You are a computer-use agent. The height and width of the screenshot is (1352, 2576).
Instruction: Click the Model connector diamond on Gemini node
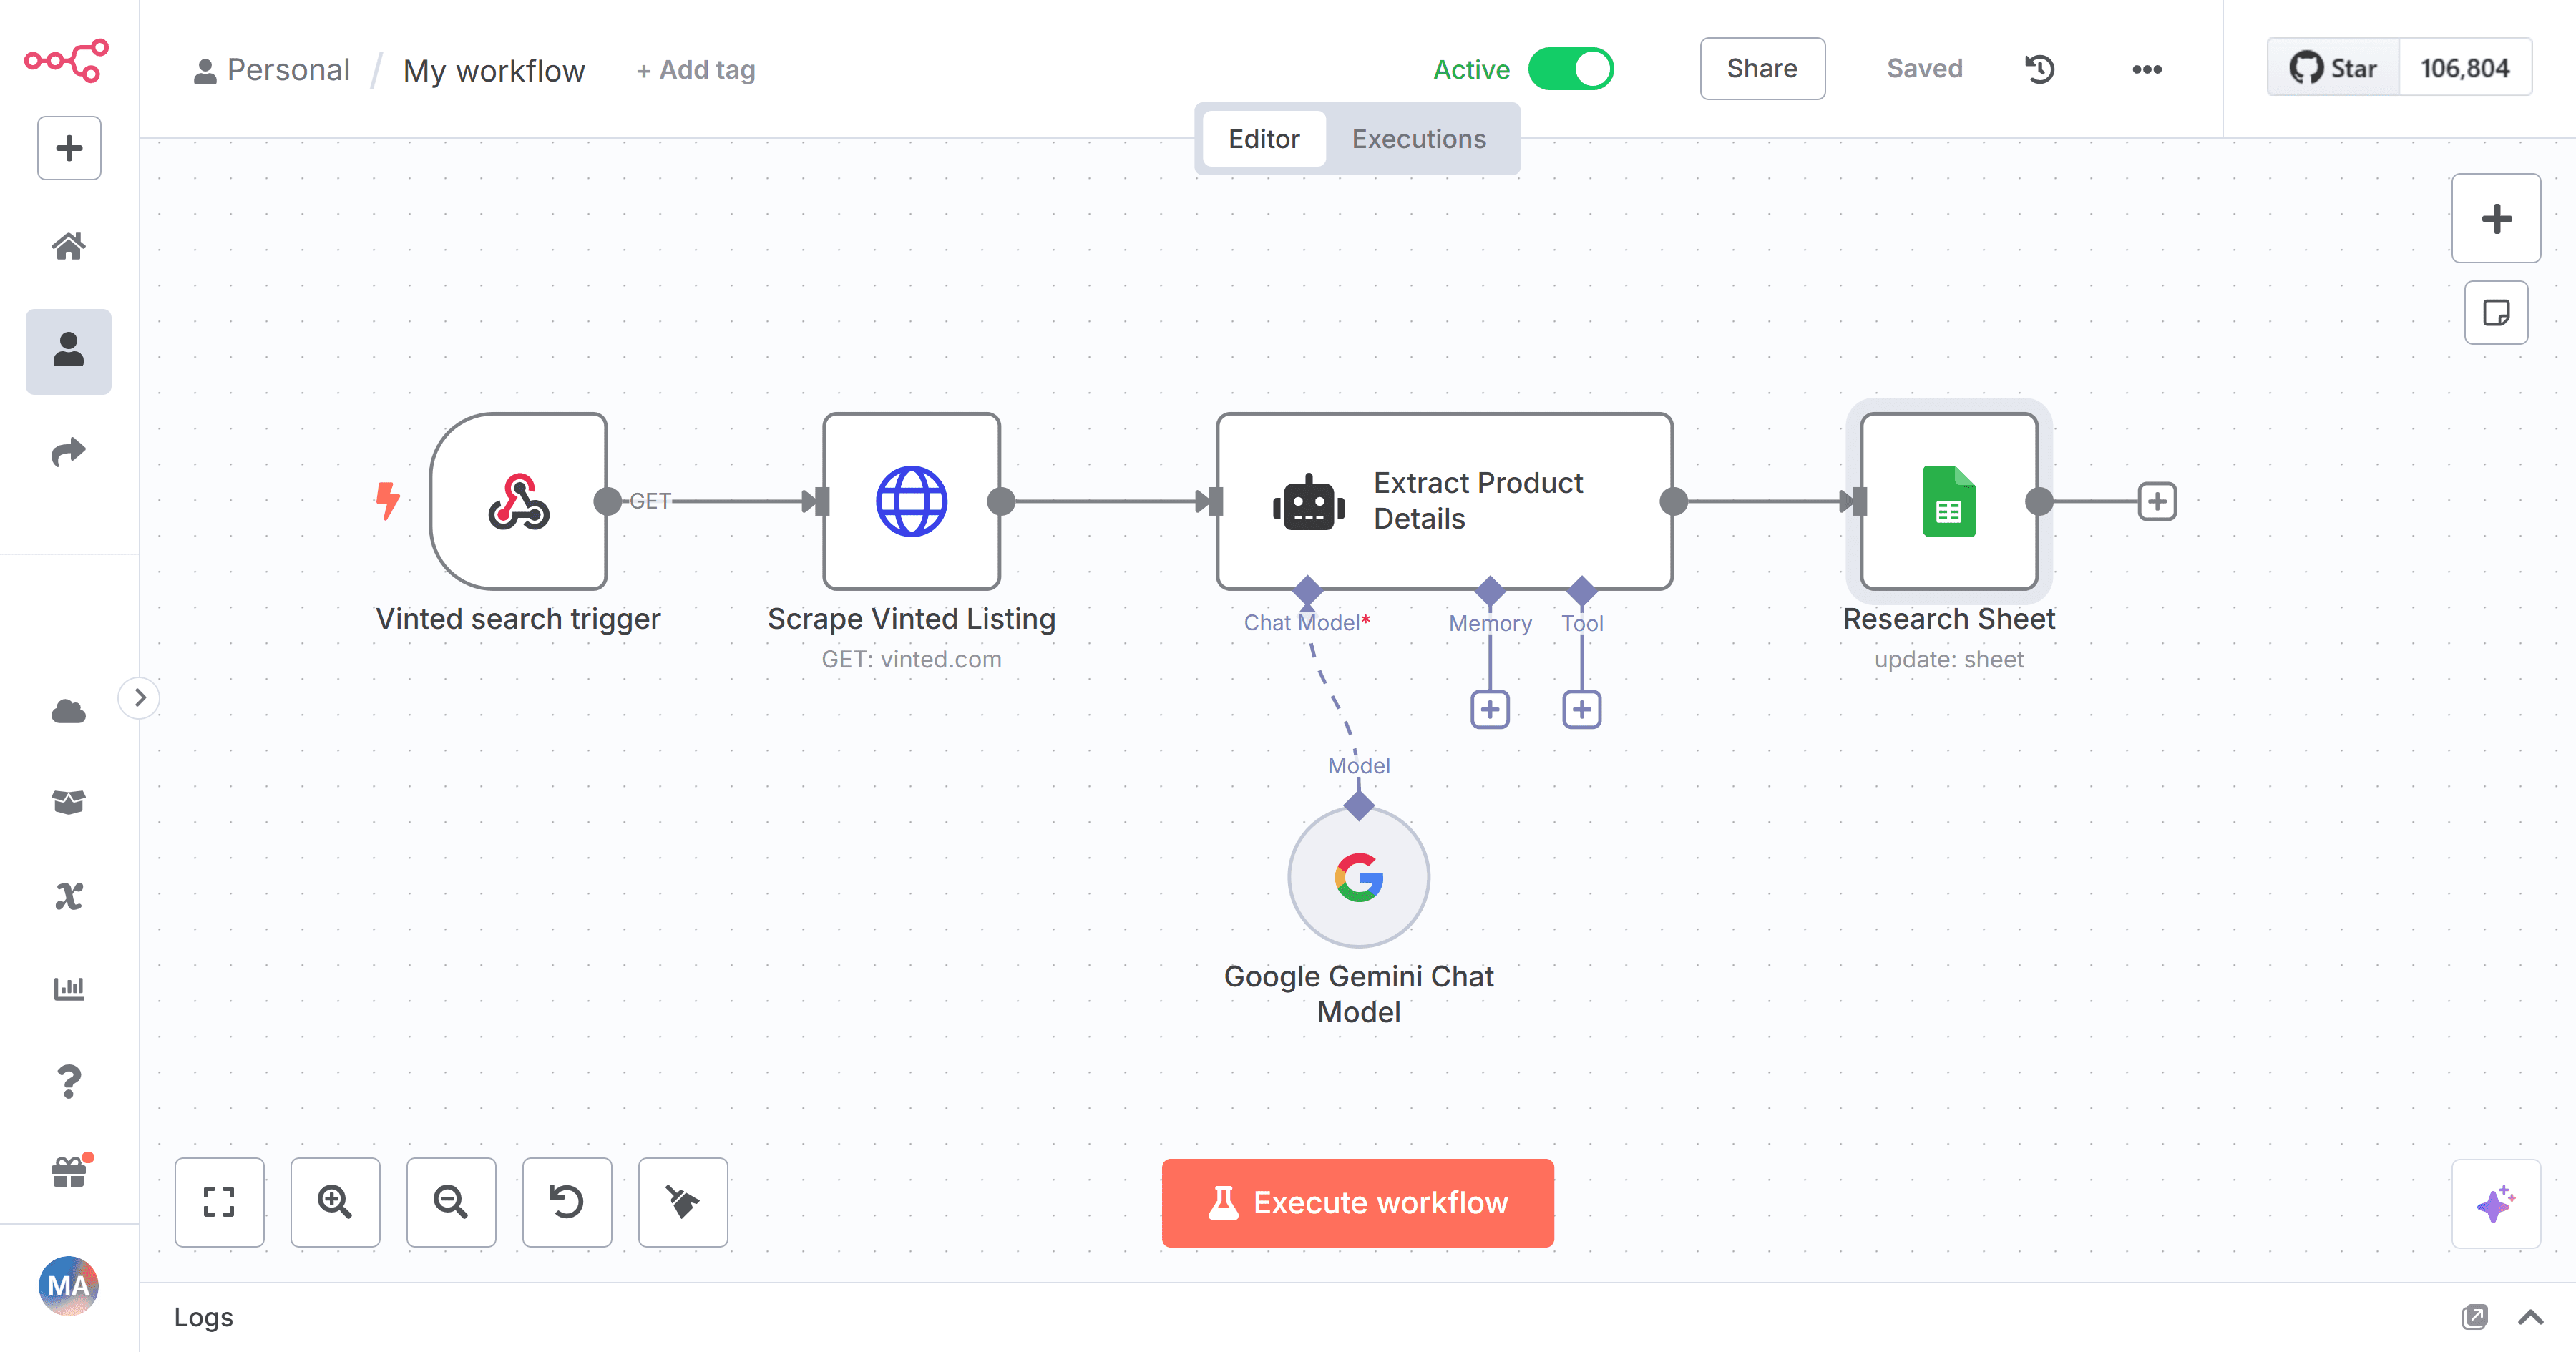point(1359,805)
